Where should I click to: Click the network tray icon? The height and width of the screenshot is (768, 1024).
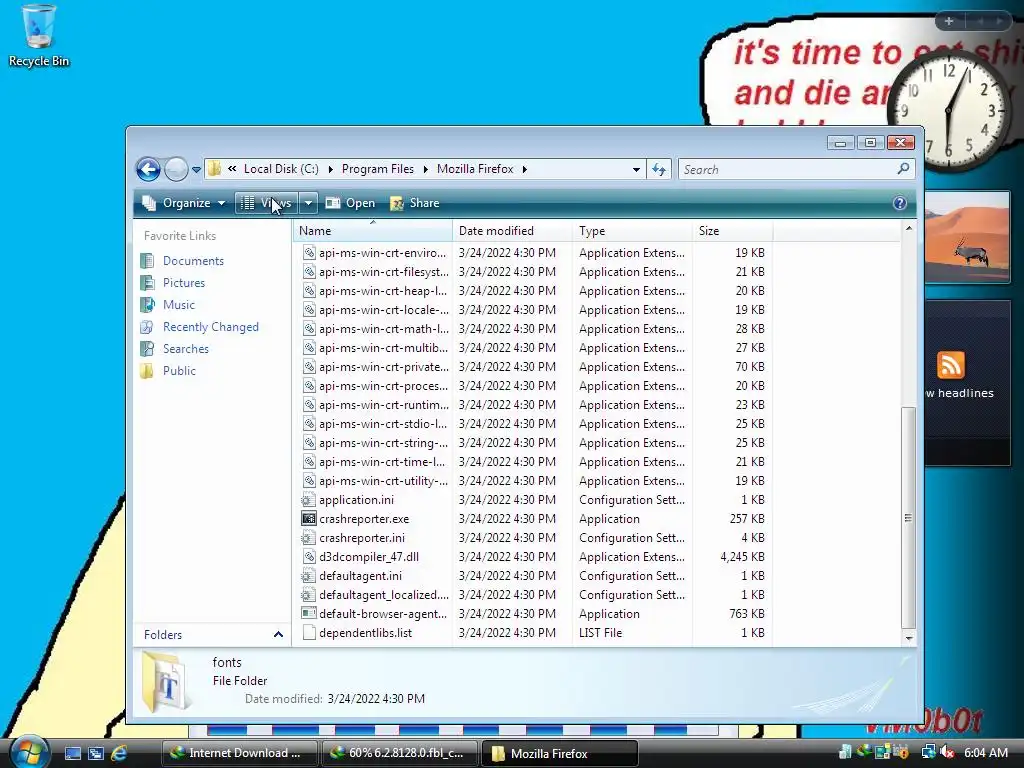pyautogui.click(x=928, y=752)
